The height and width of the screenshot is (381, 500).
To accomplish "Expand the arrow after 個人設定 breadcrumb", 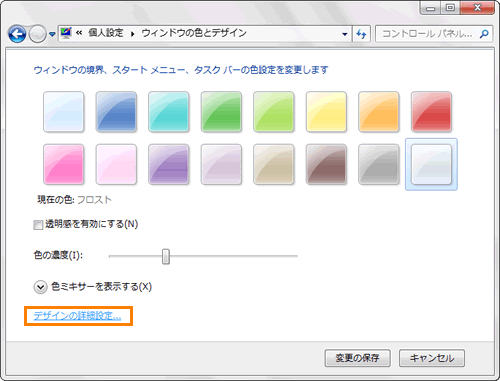I will click(x=132, y=34).
